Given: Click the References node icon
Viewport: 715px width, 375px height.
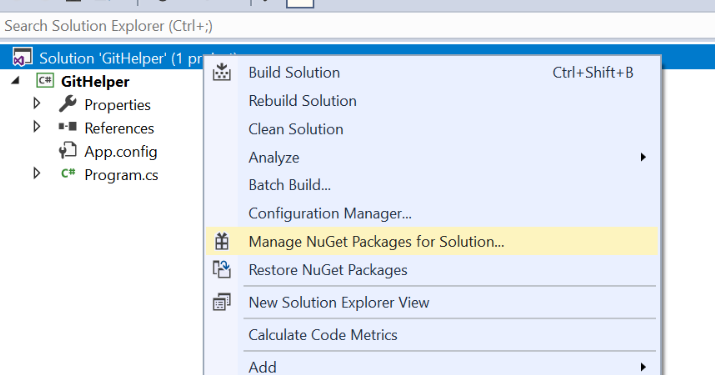Looking at the screenshot, I should (x=67, y=127).
